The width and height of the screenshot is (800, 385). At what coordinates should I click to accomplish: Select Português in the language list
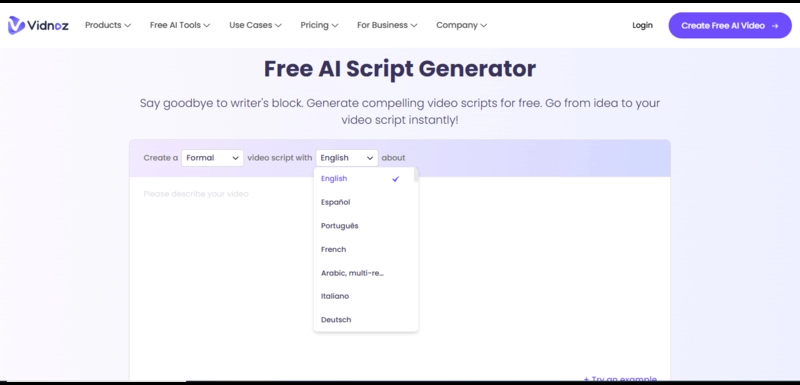point(366,226)
